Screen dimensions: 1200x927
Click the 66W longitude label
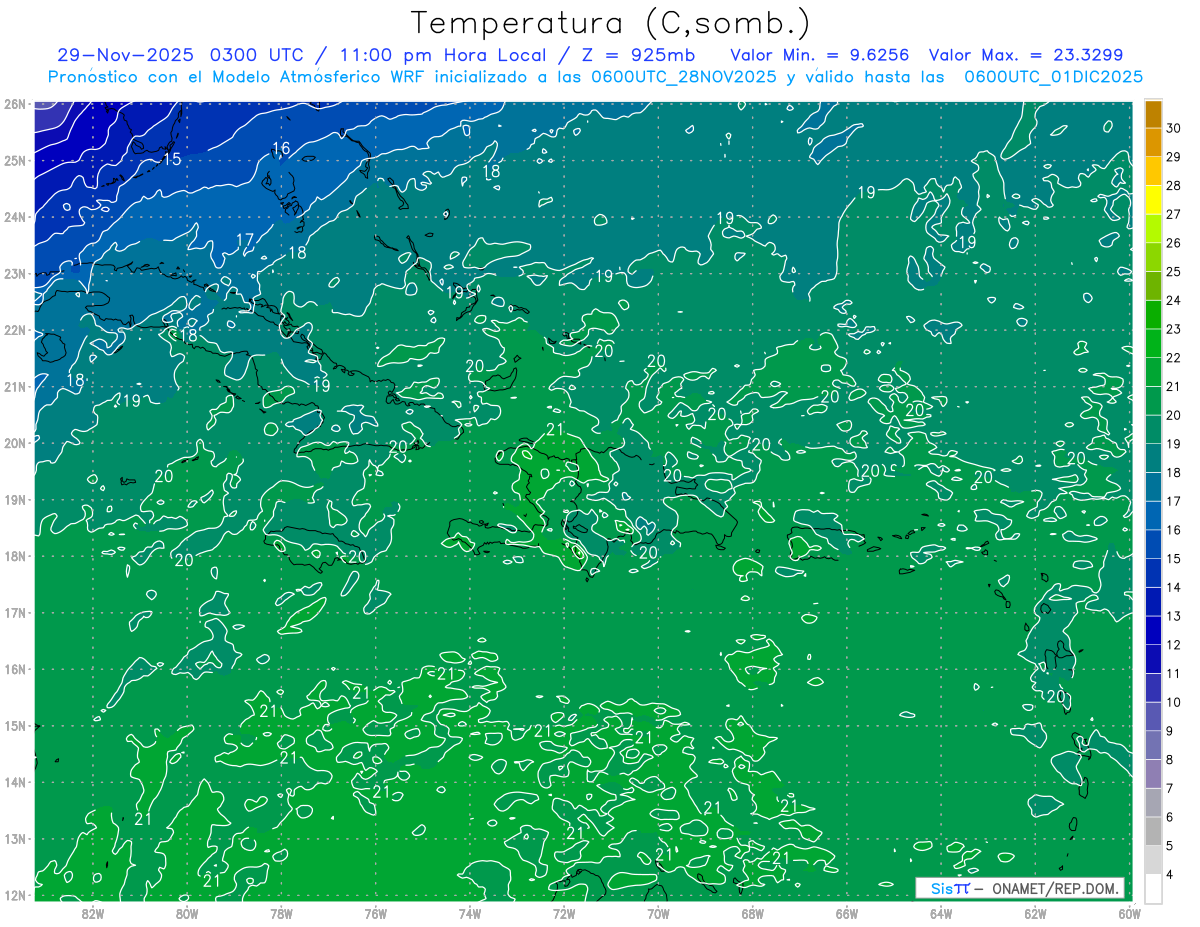[x=847, y=913]
